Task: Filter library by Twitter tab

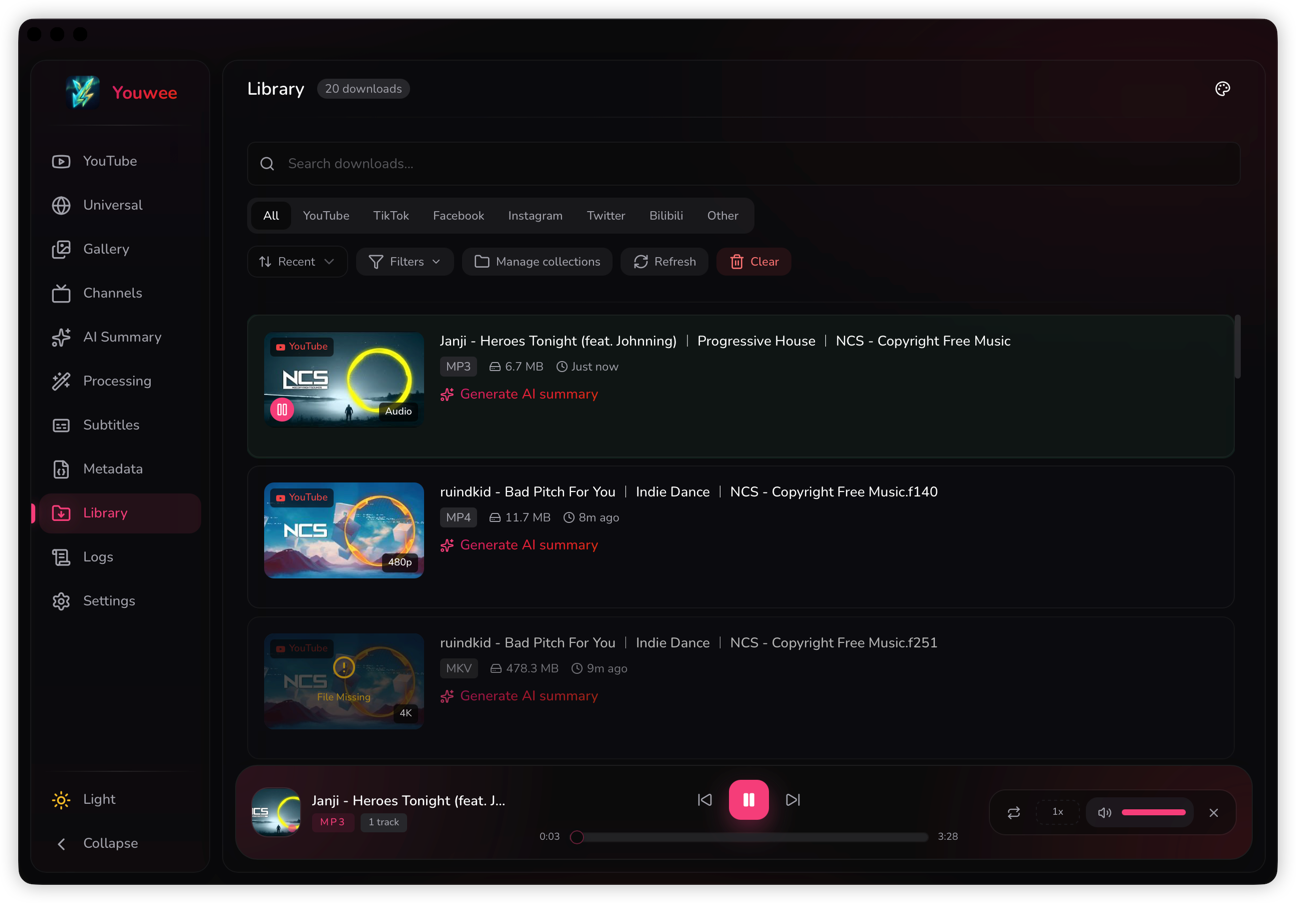Action: tap(606, 216)
